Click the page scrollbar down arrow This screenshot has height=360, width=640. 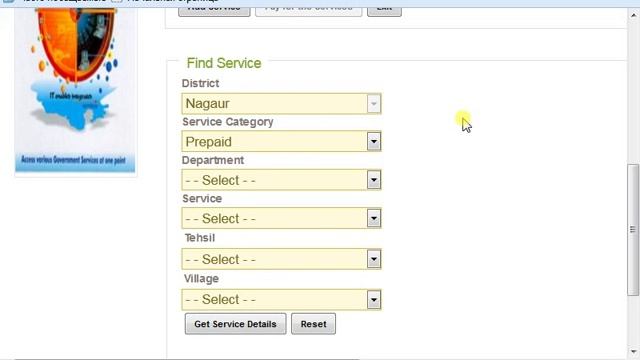(x=633, y=352)
